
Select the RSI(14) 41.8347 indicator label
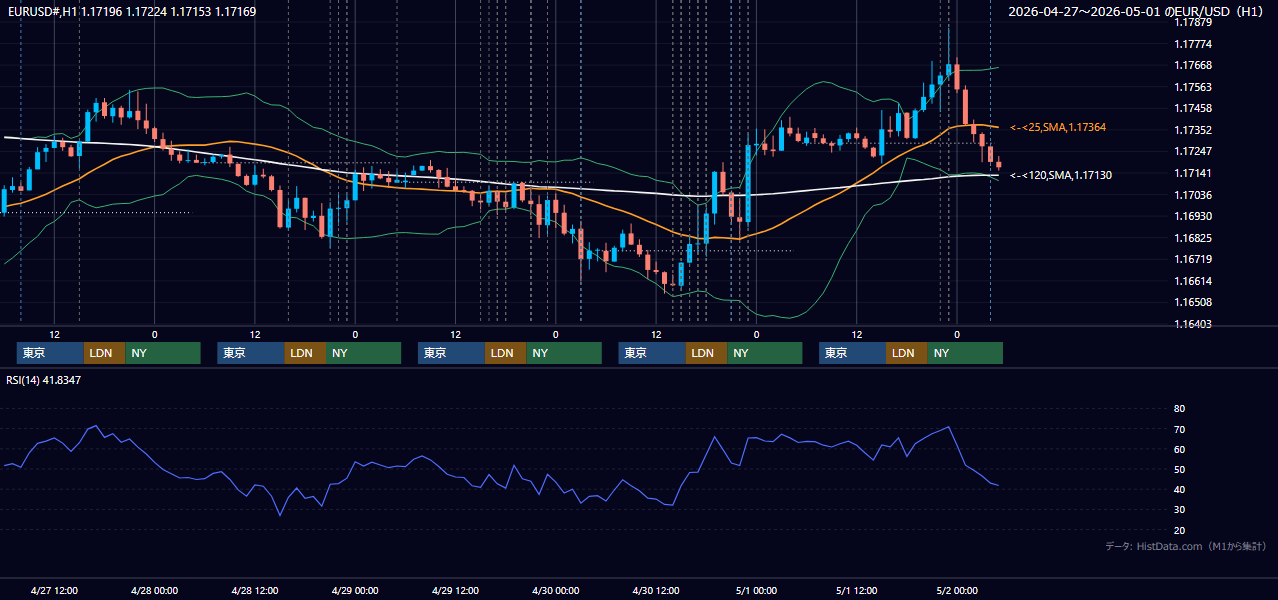point(44,380)
